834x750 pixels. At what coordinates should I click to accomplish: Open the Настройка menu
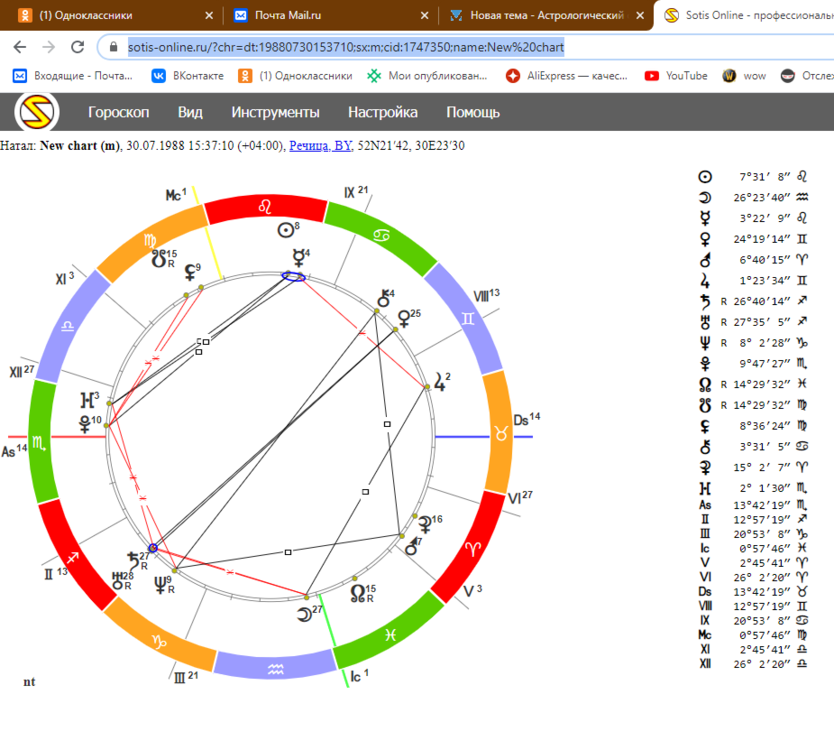pos(382,112)
